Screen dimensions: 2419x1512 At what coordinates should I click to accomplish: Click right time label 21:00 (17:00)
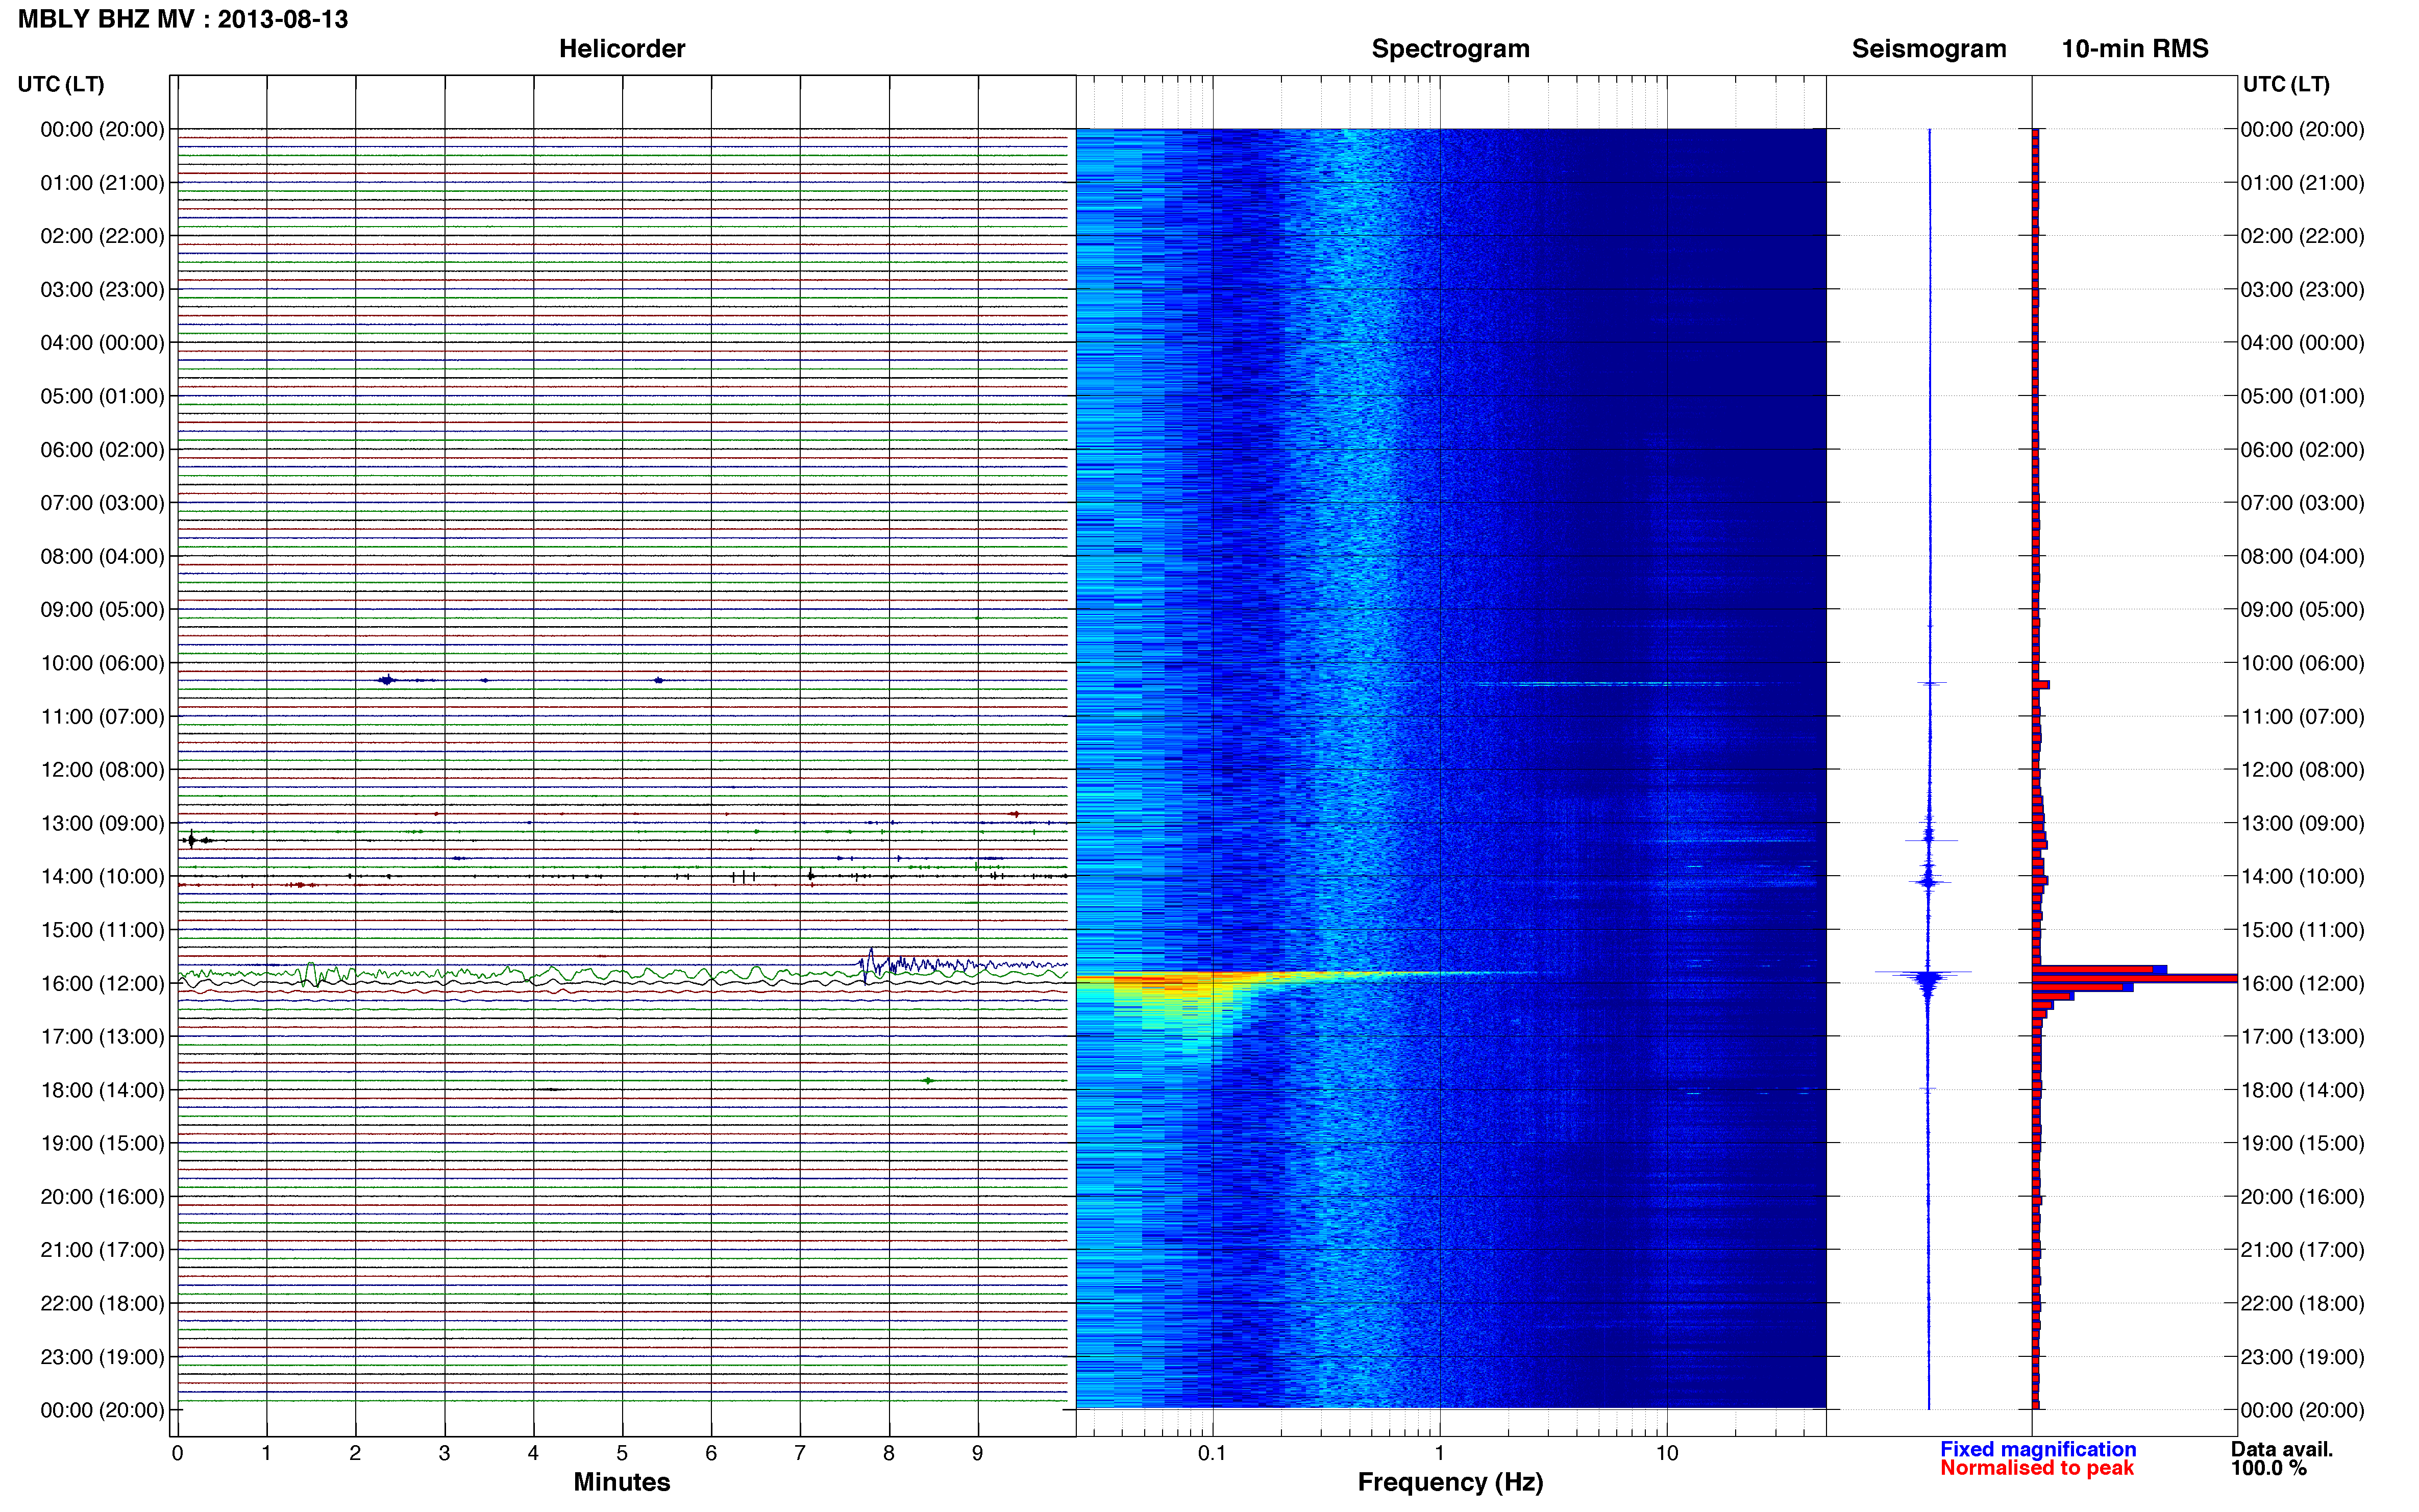click(x=2302, y=1250)
